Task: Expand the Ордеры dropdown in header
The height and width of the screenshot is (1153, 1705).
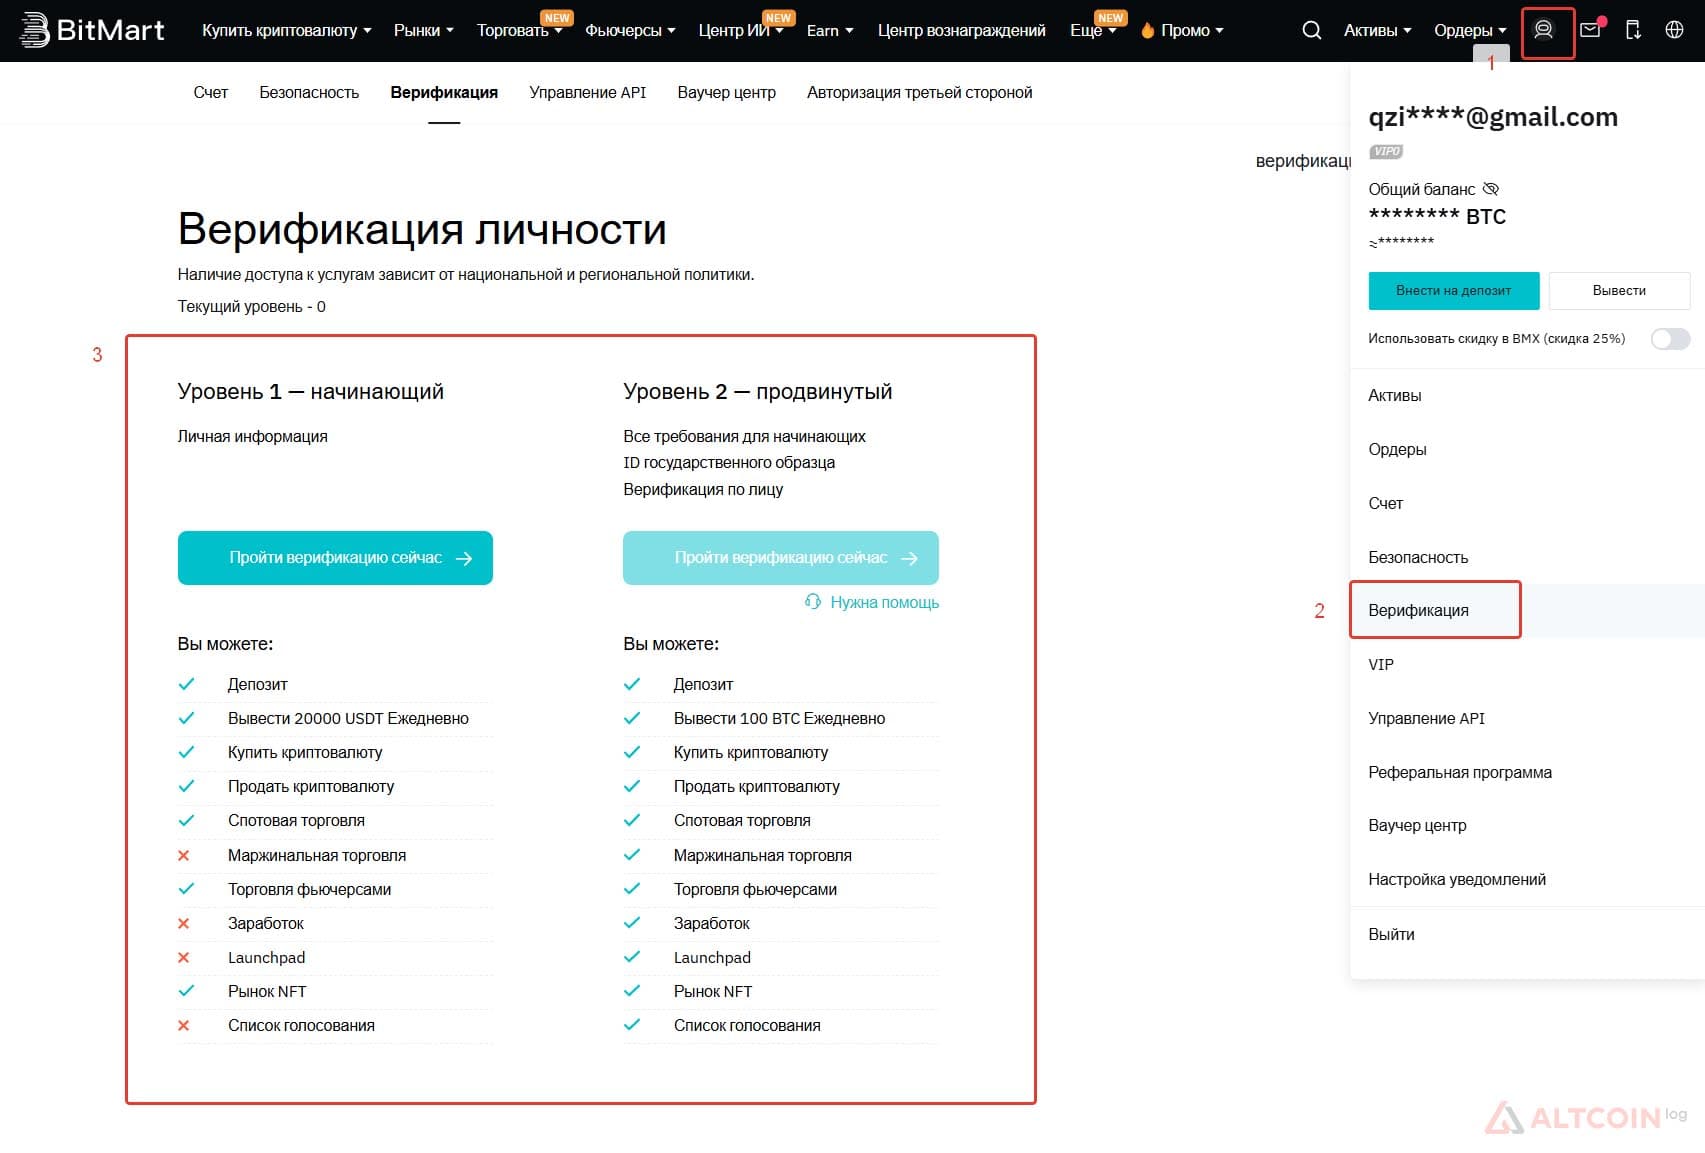Action: 1470,31
